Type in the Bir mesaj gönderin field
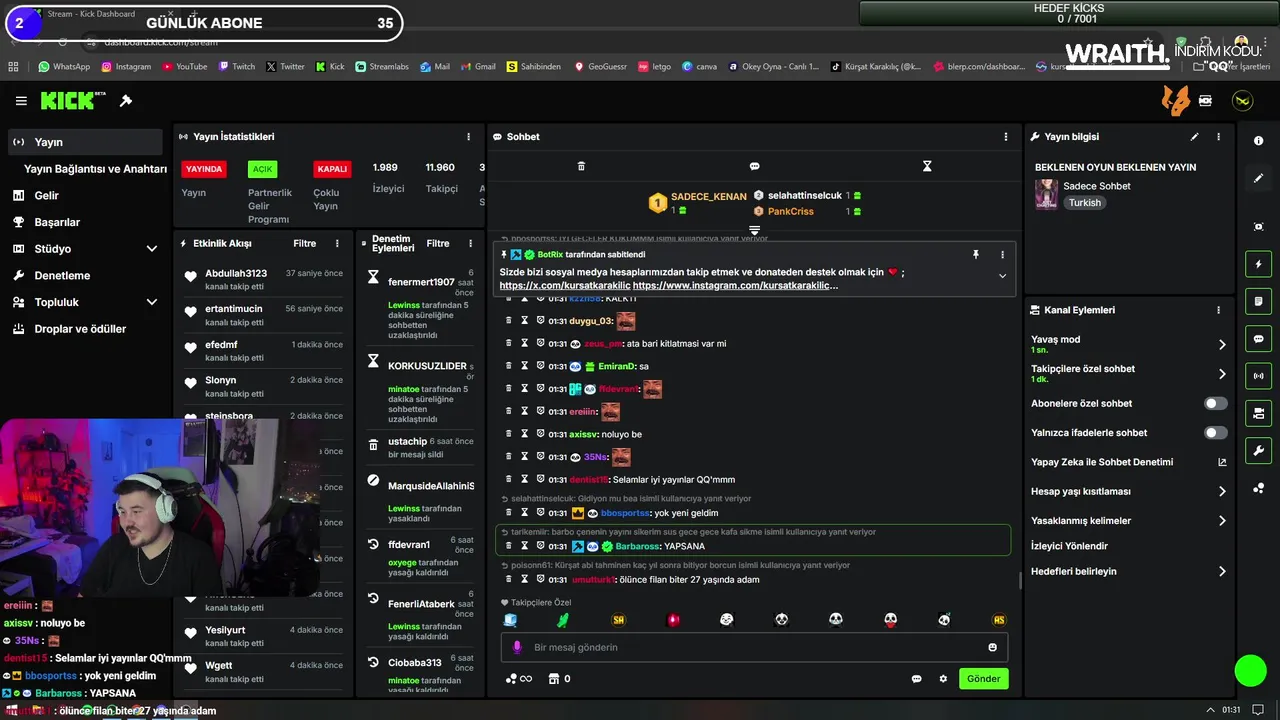The image size is (1280, 720). tap(754, 647)
